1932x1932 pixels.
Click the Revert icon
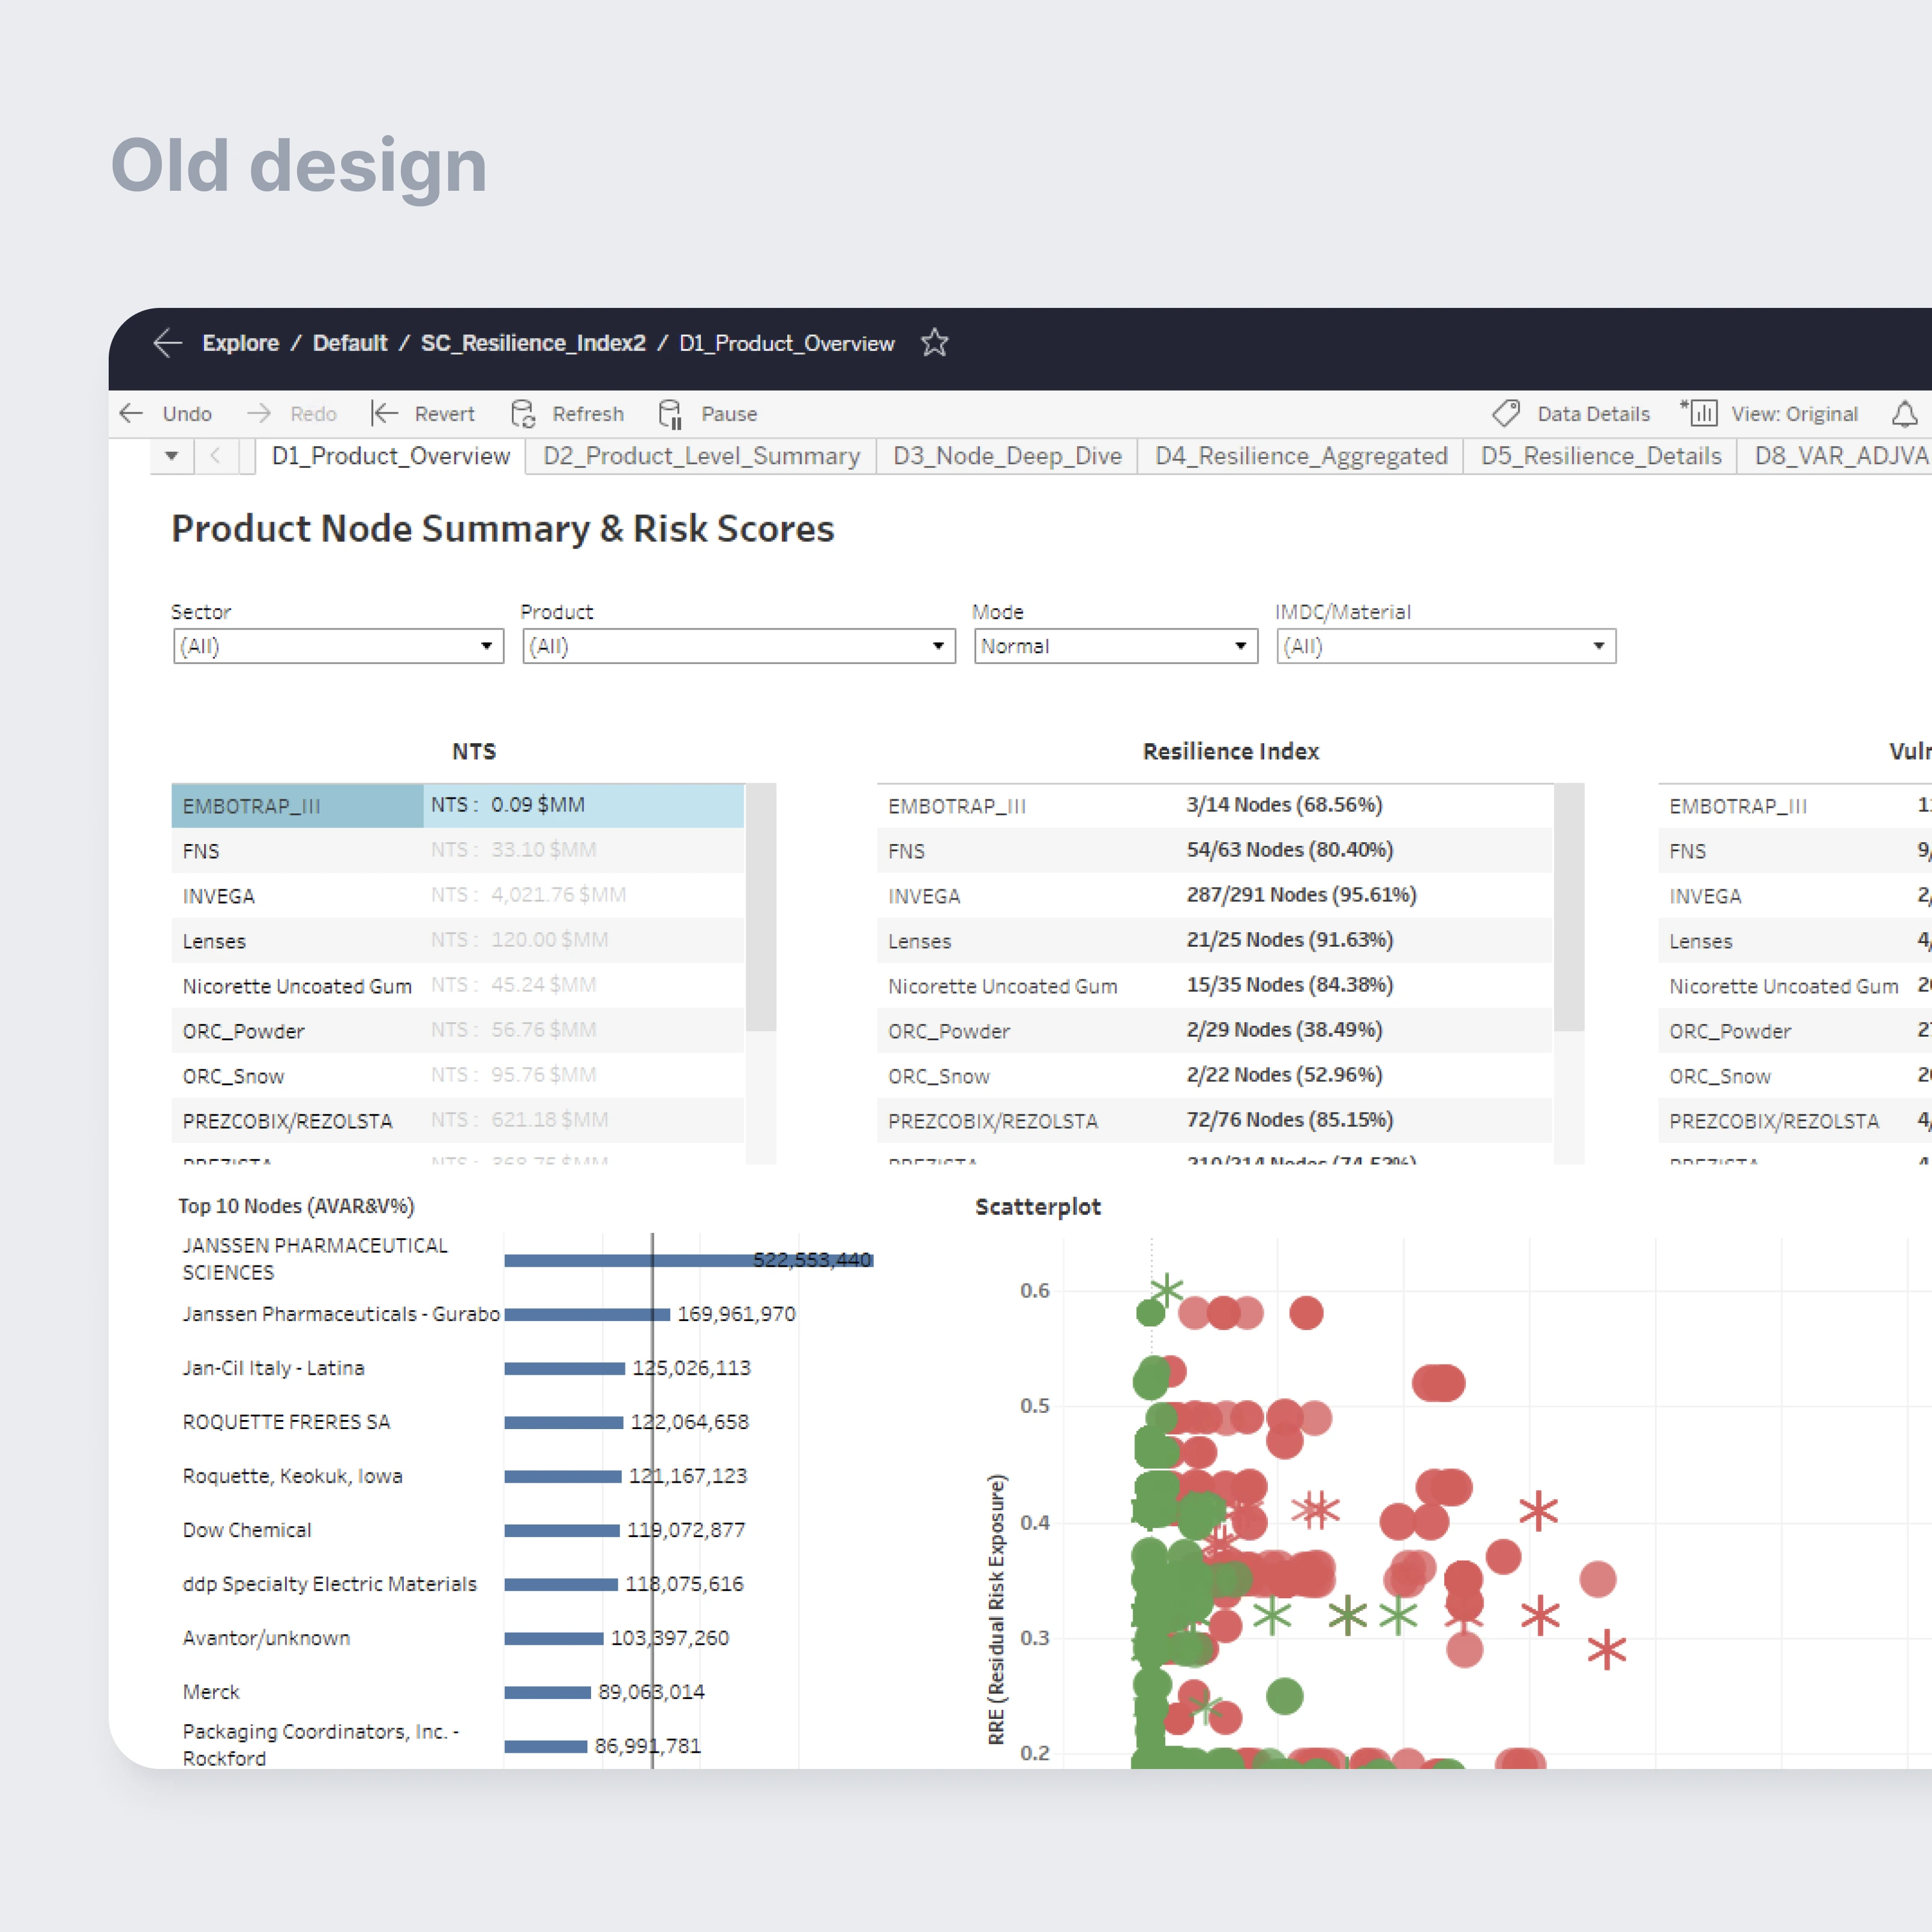[x=385, y=414]
